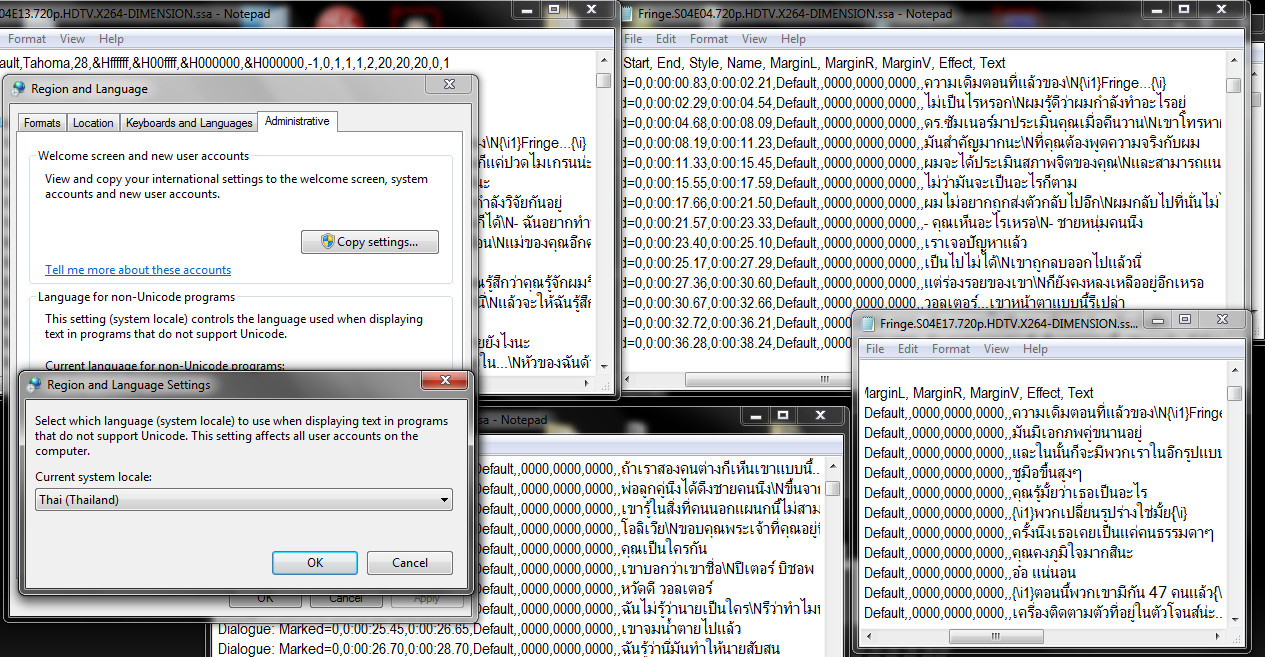Image resolution: width=1265 pixels, height=657 pixels.
Task: Open File menu in Fringe.S04E04 Notepad
Action: tap(633, 39)
